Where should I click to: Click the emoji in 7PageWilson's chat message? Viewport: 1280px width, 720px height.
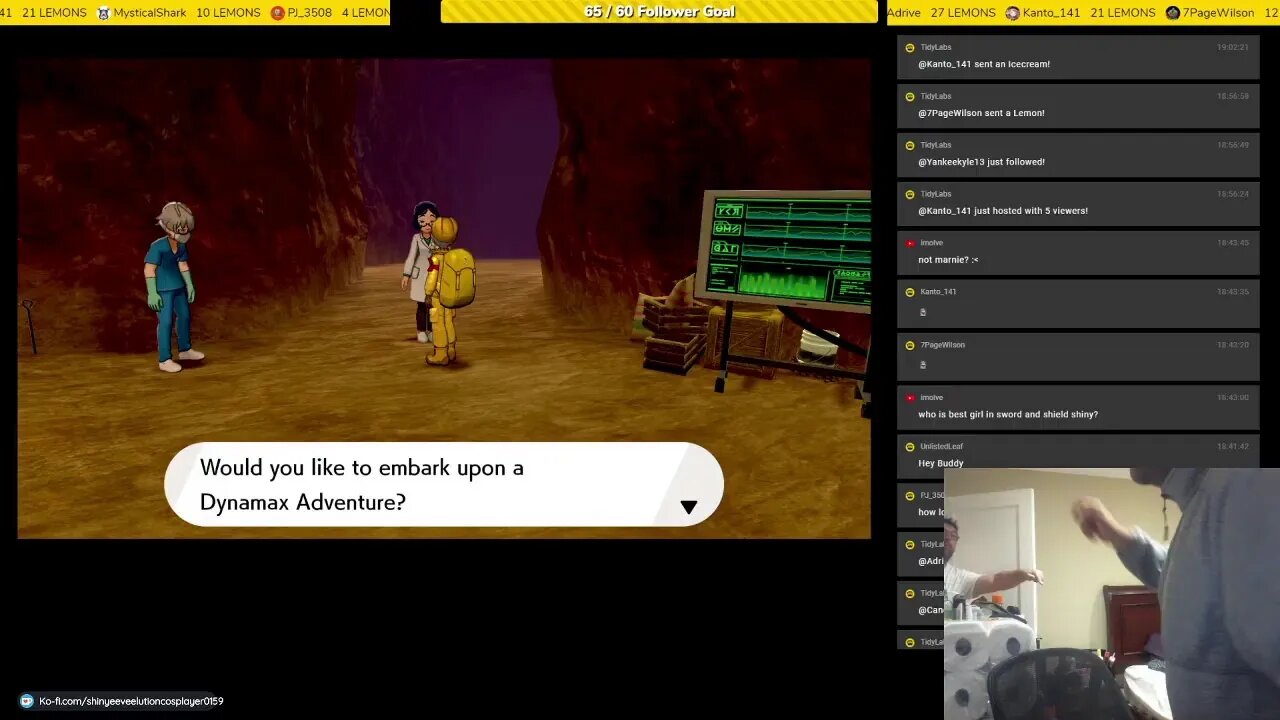922,365
